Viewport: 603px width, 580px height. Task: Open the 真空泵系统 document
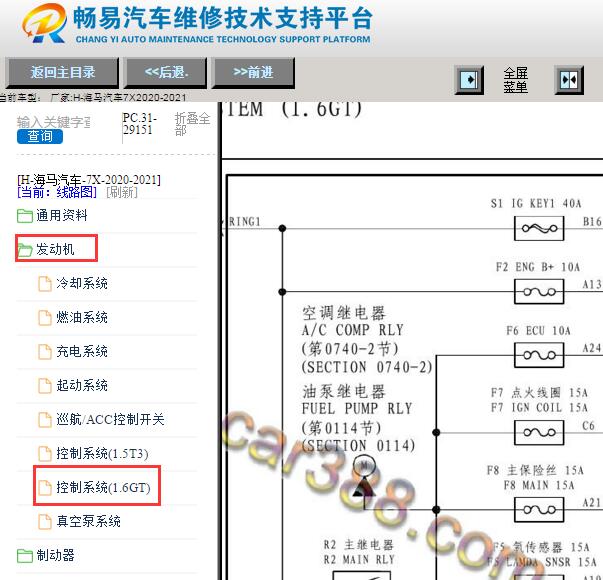pos(88,521)
